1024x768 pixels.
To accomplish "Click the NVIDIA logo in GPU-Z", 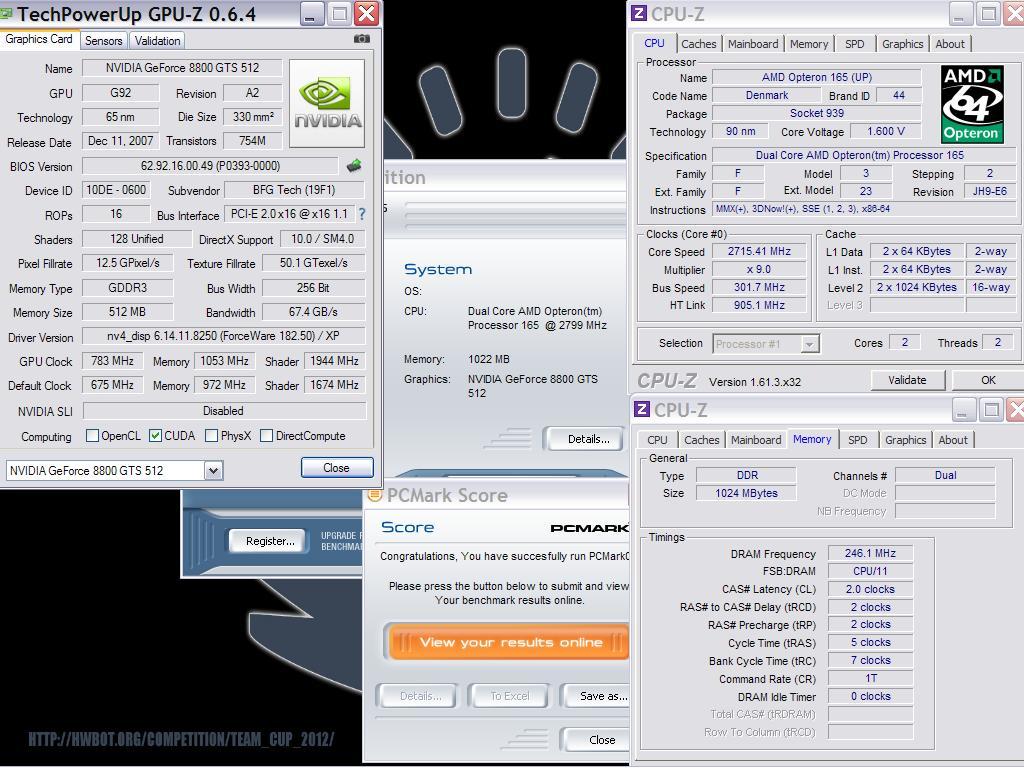I will [x=327, y=103].
